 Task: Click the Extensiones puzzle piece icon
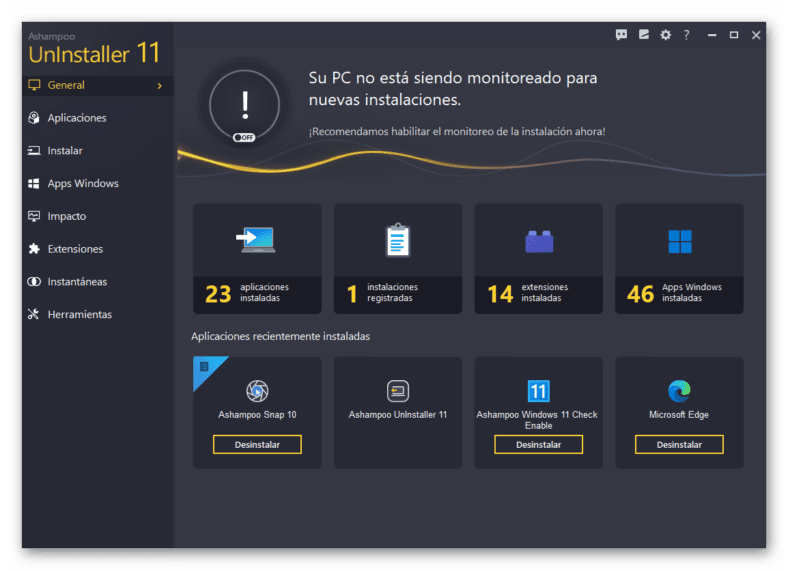(x=34, y=249)
